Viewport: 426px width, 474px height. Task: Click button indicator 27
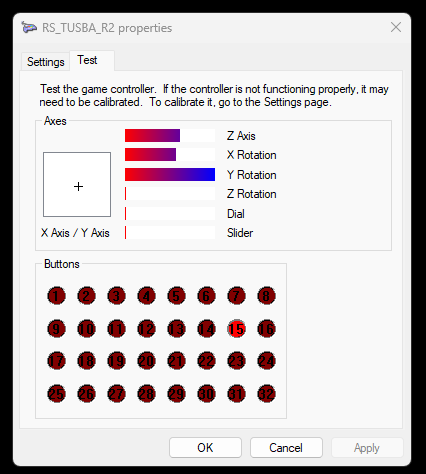[x=116, y=394]
